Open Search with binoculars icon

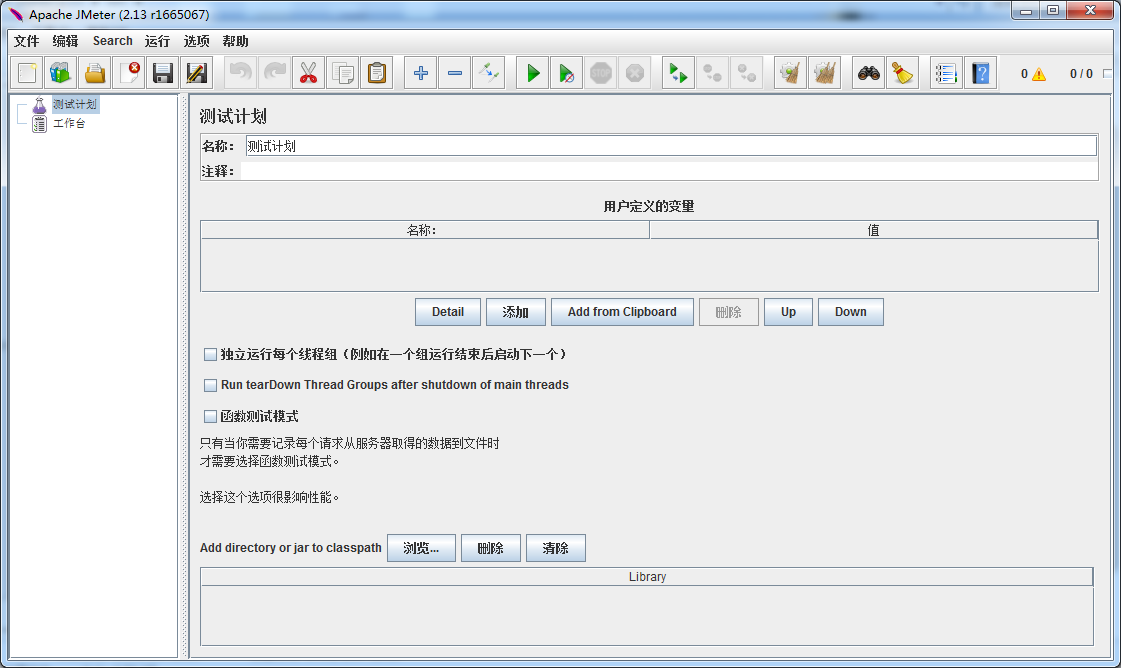869,73
